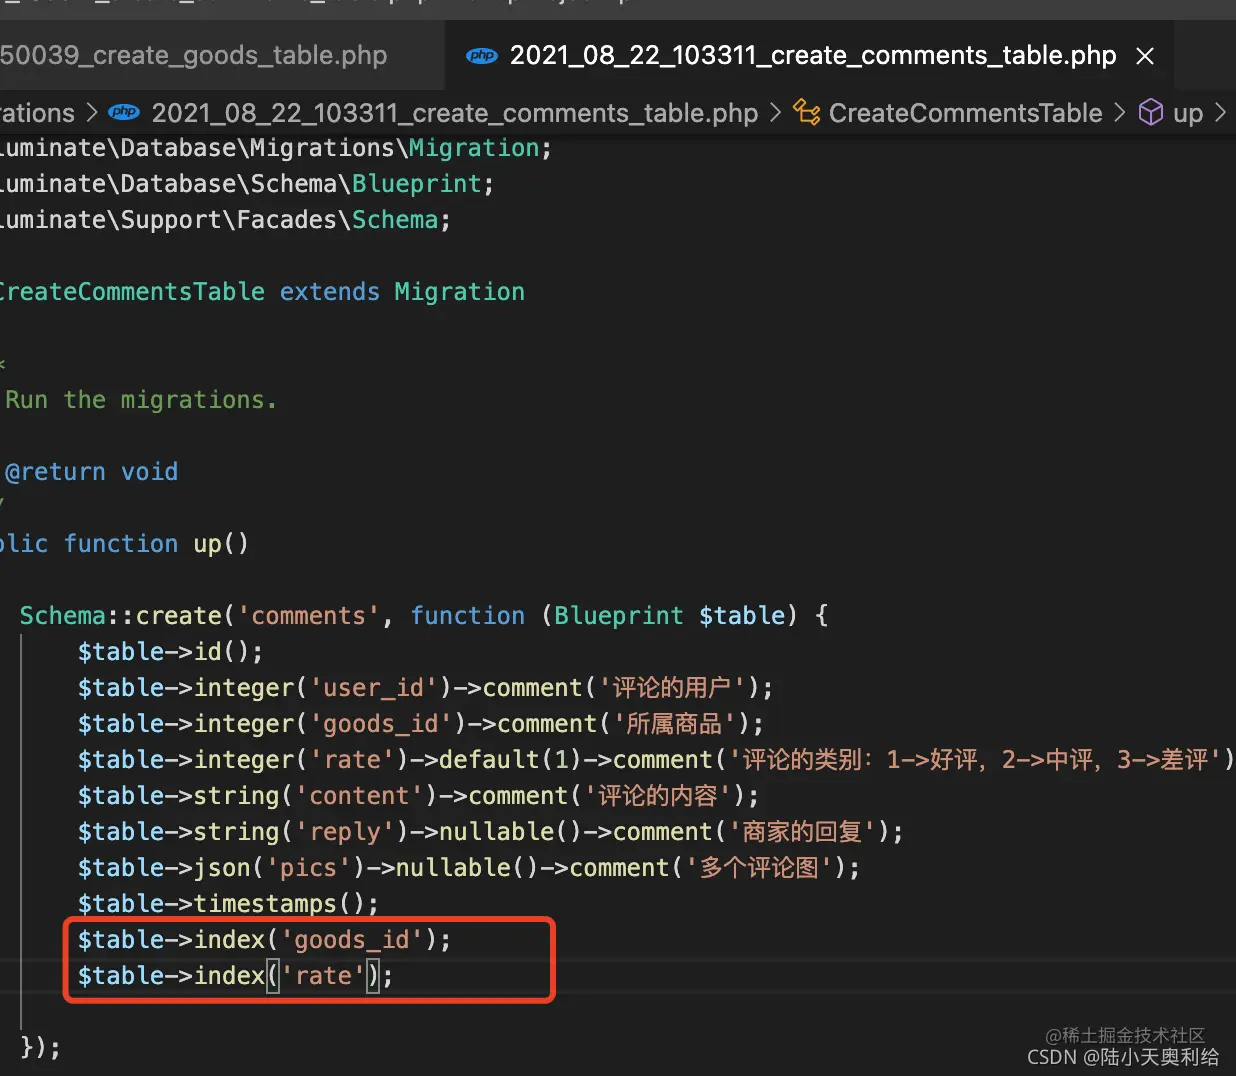Click PHP icon on comments table tab
The width and height of the screenshot is (1236, 1076).
coord(482,56)
